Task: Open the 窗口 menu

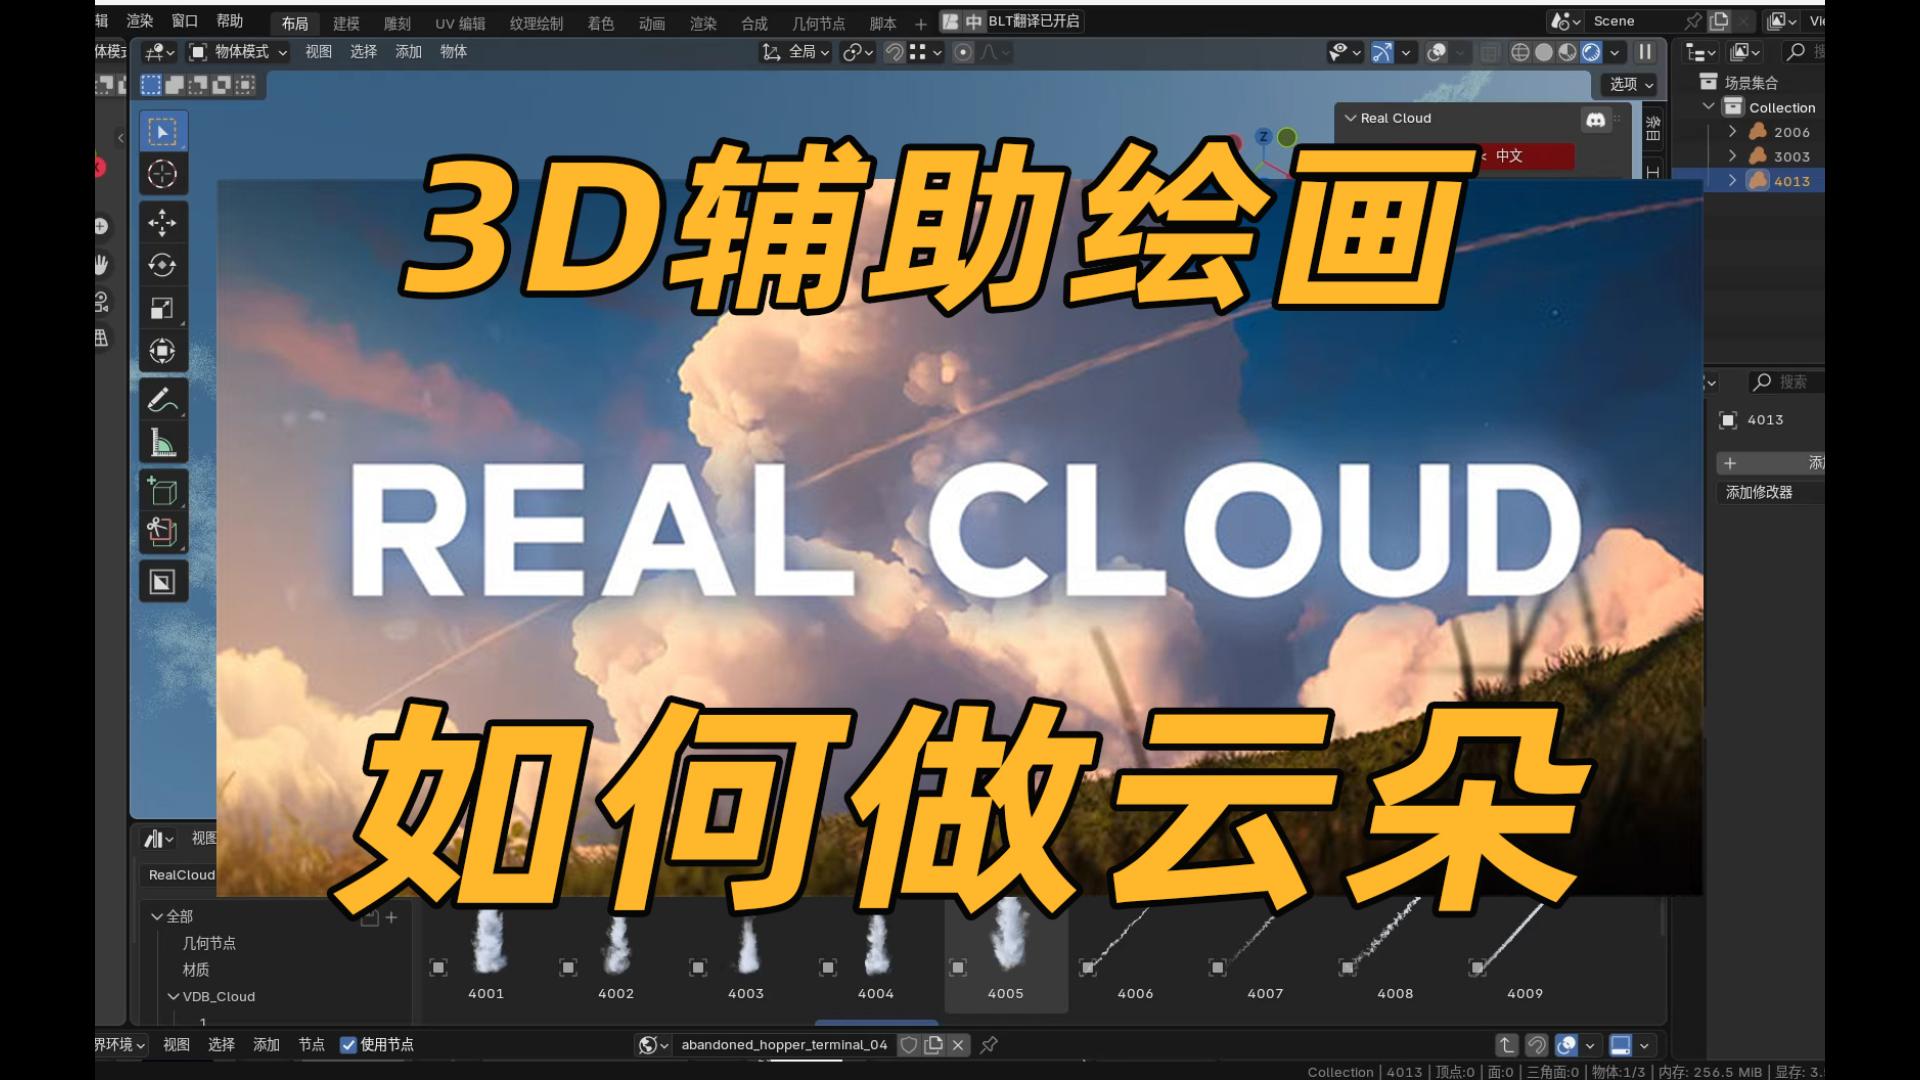Action: (x=185, y=21)
